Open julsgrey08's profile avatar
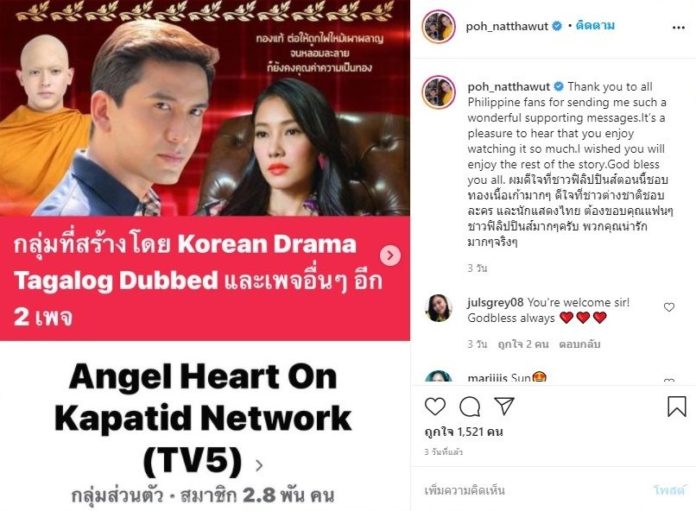 [x=439, y=308]
